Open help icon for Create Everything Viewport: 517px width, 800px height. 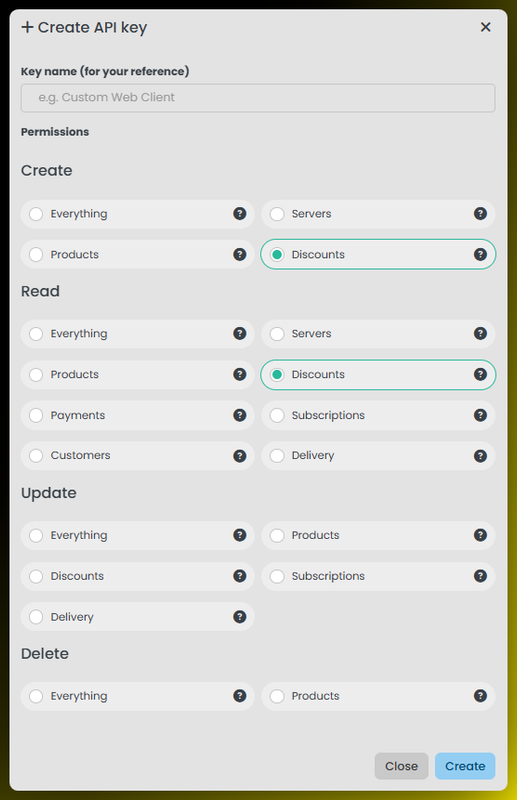pyautogui.click(x=239, y=214)
